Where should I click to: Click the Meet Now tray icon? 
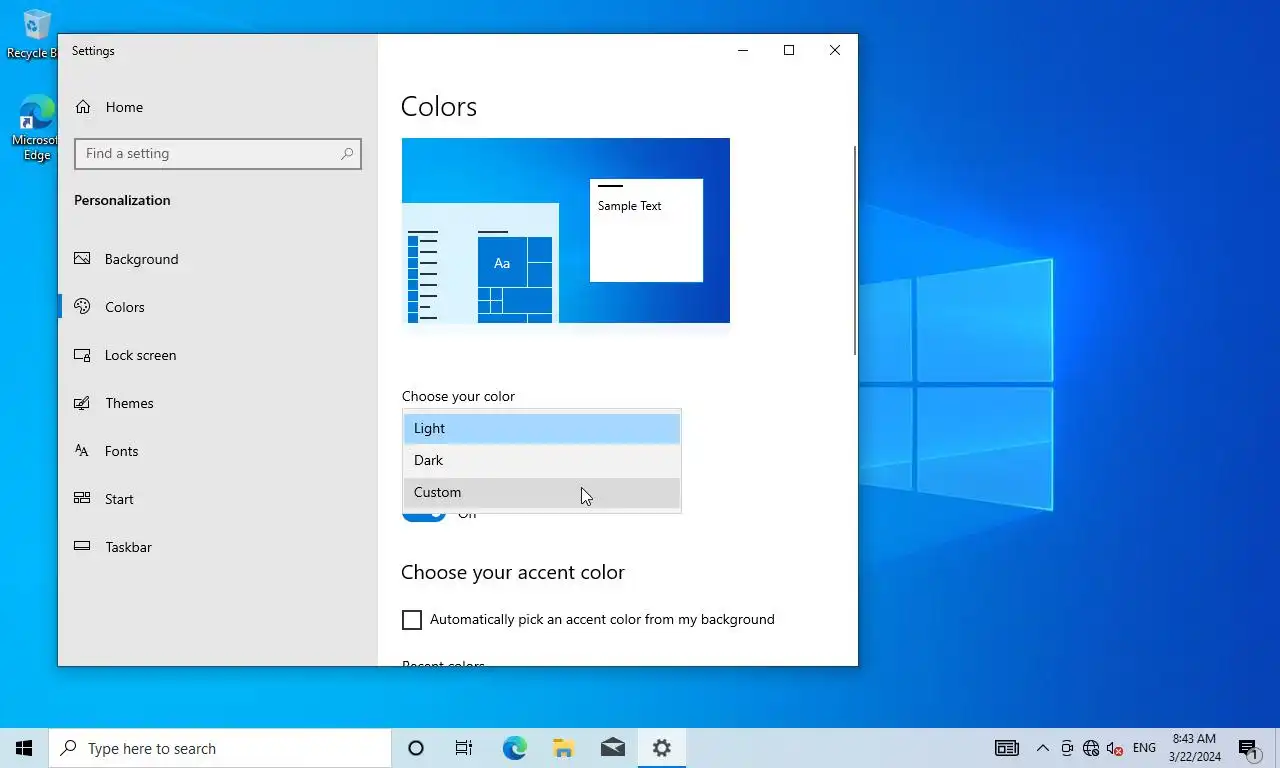point(1067,748)
